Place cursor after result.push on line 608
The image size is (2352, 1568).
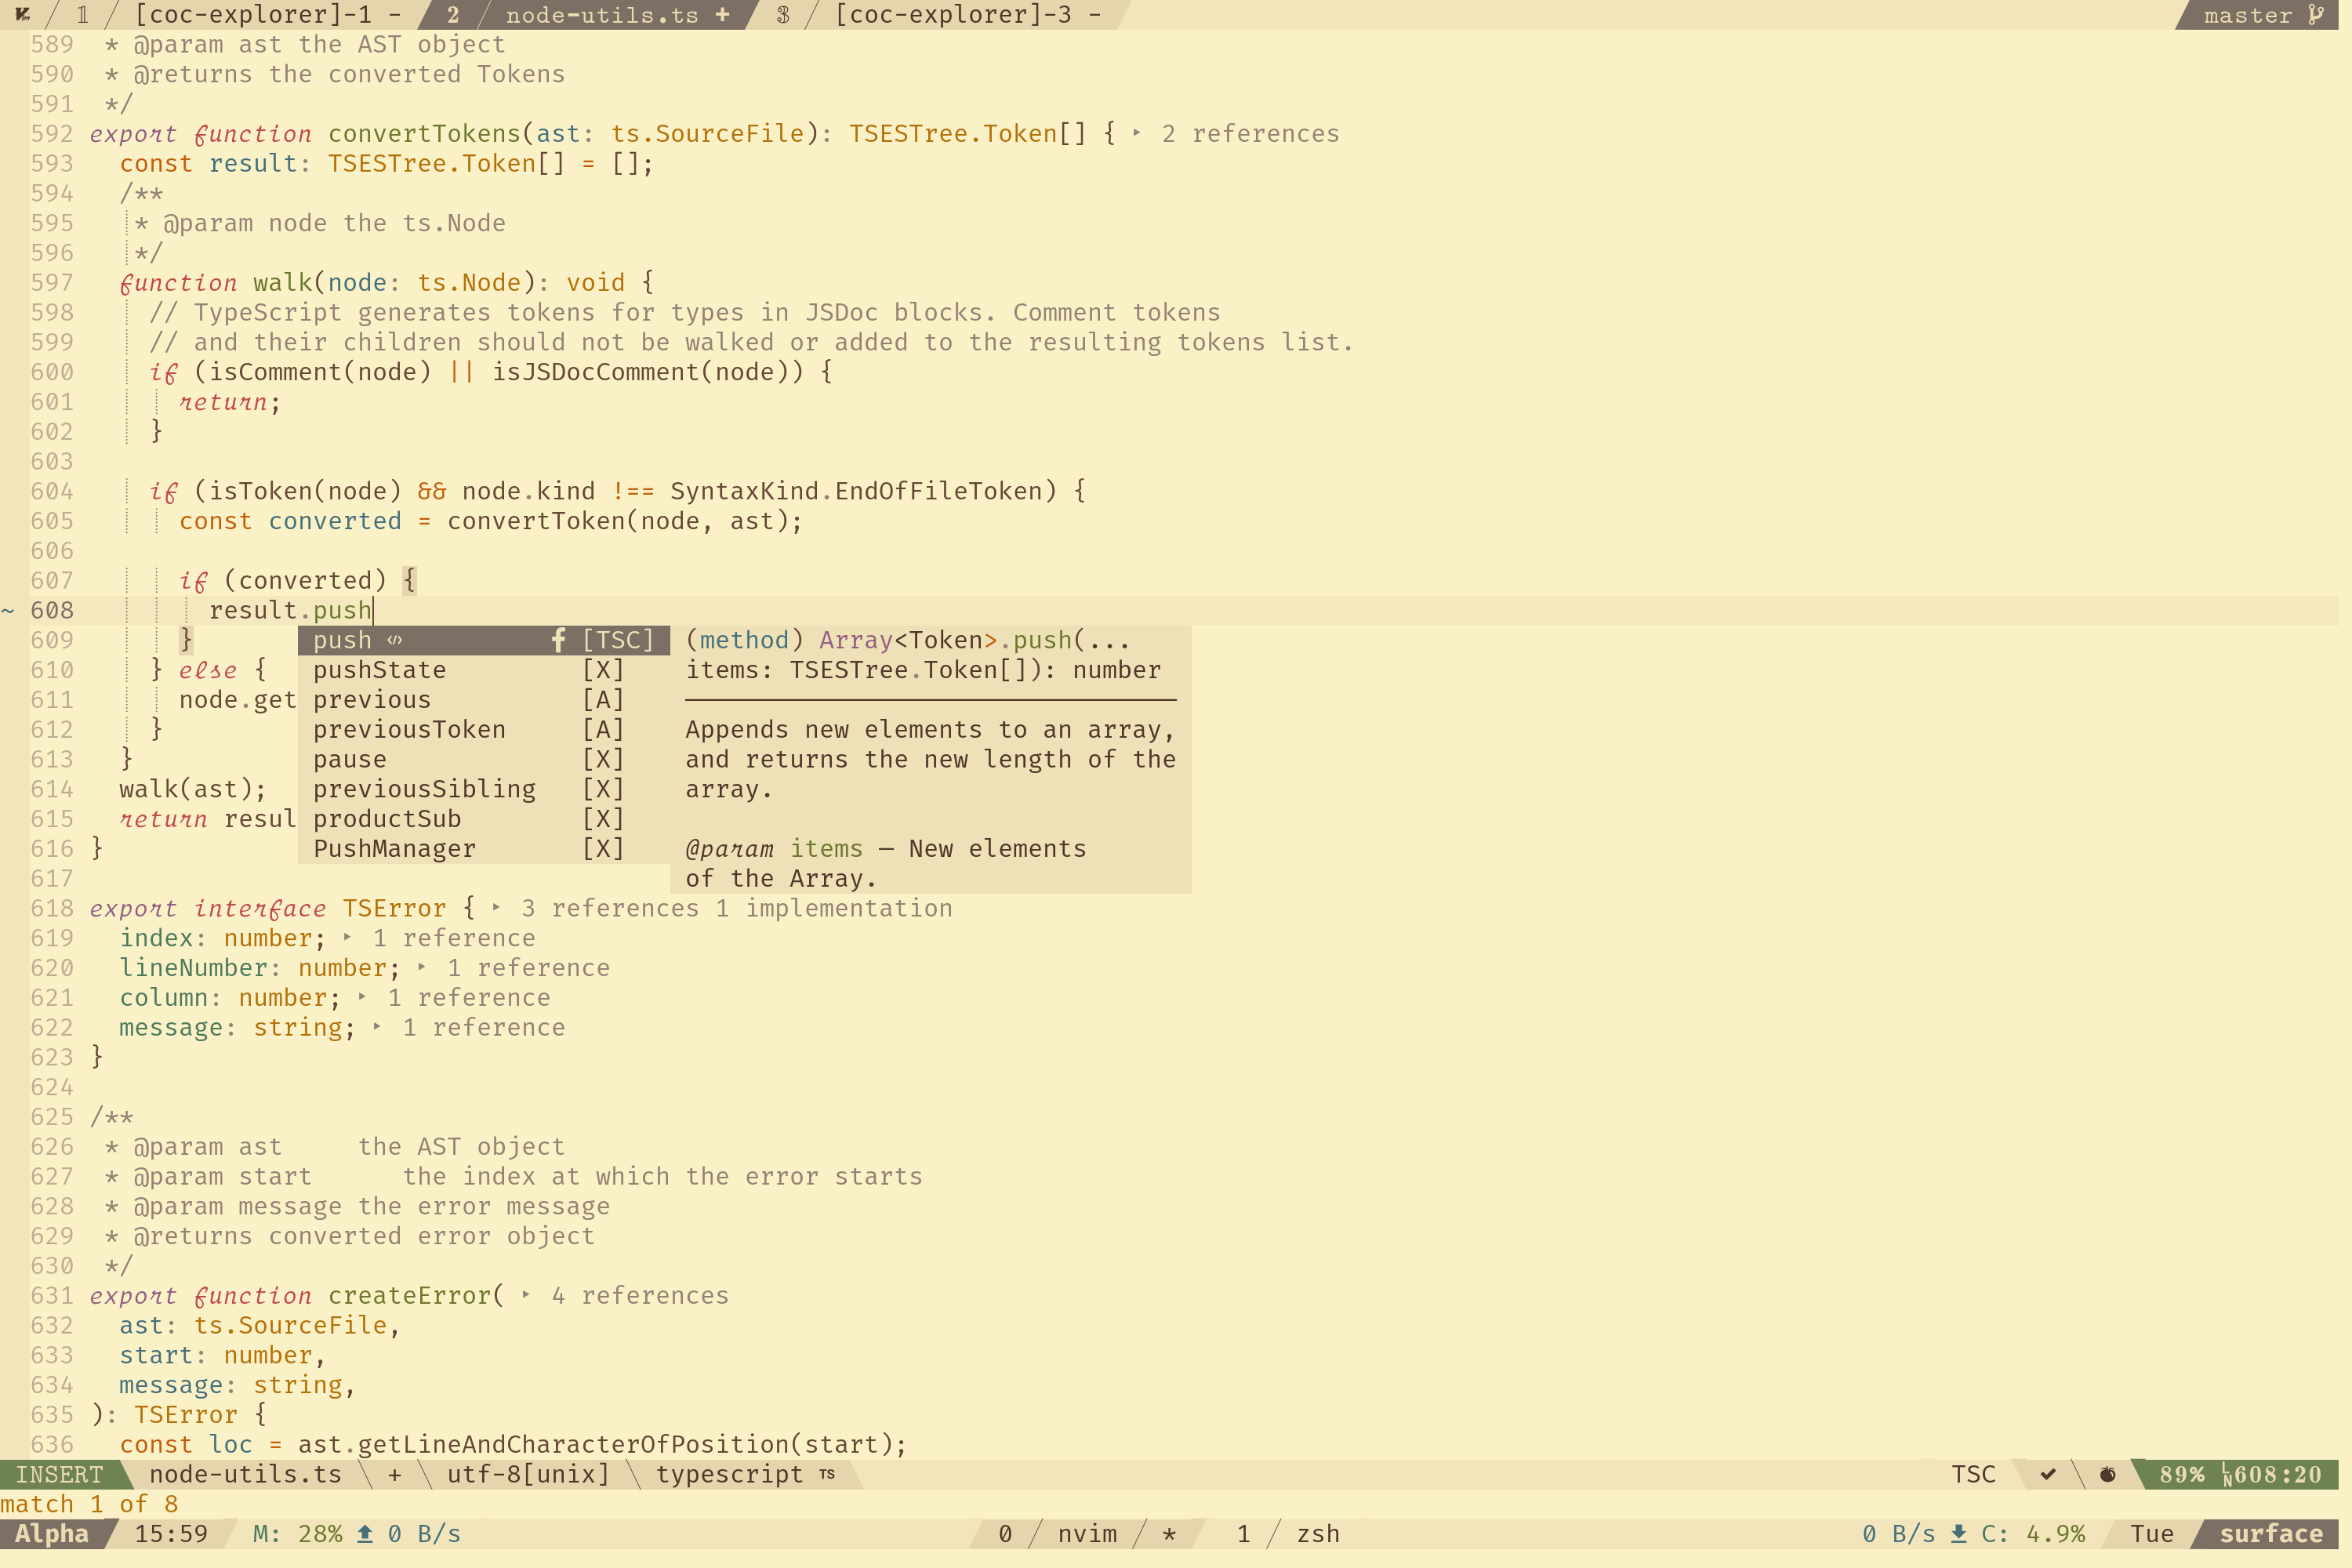pyautogui.click(x=373, y=610)
